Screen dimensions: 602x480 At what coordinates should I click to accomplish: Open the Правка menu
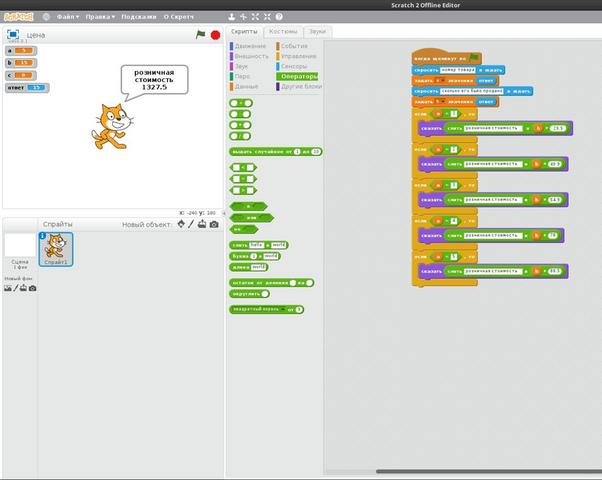point(100,17)
